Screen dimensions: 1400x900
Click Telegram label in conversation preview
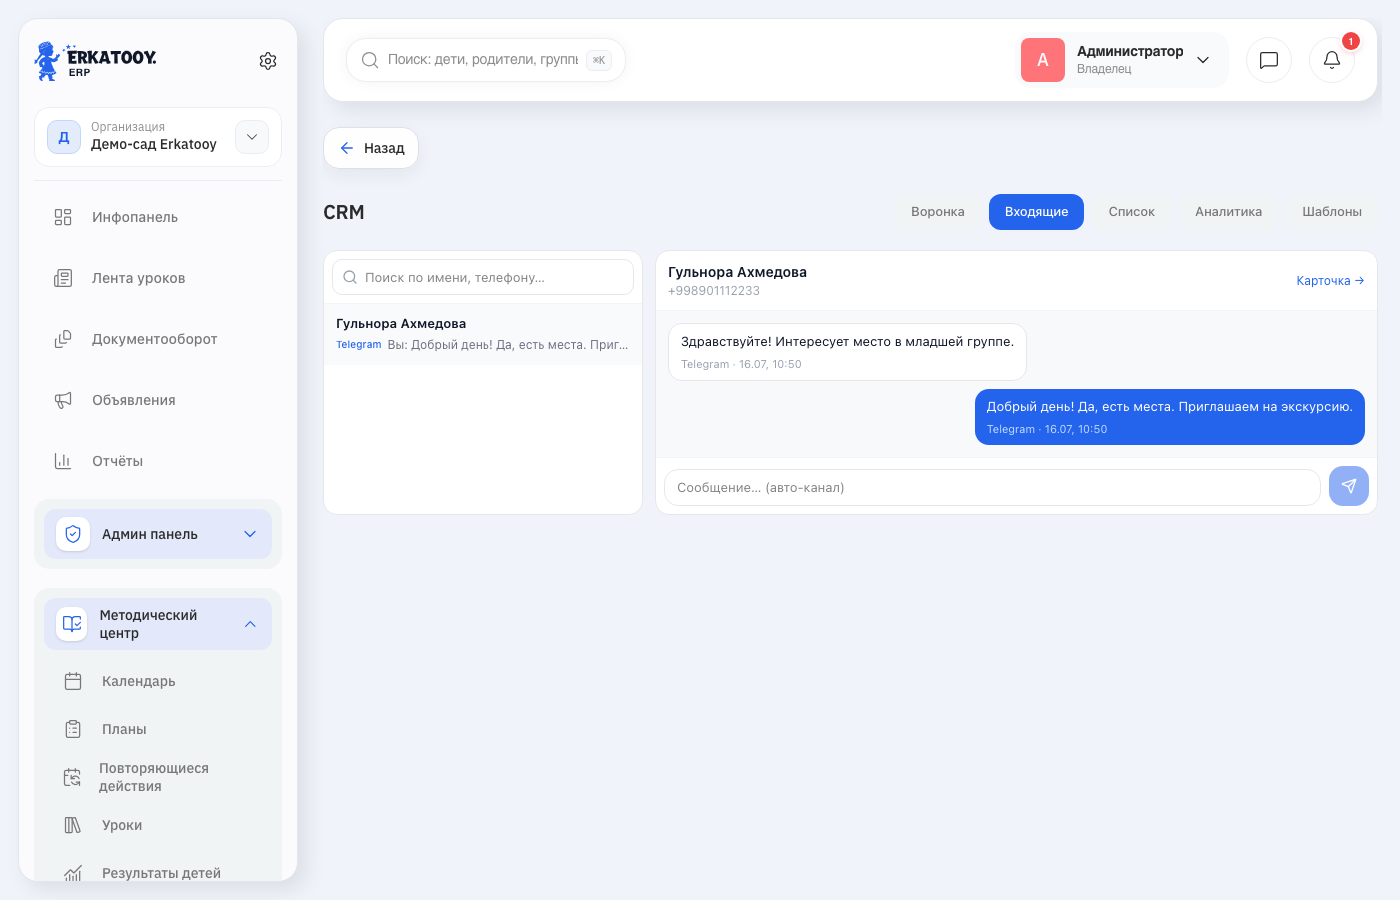(358, 345)
